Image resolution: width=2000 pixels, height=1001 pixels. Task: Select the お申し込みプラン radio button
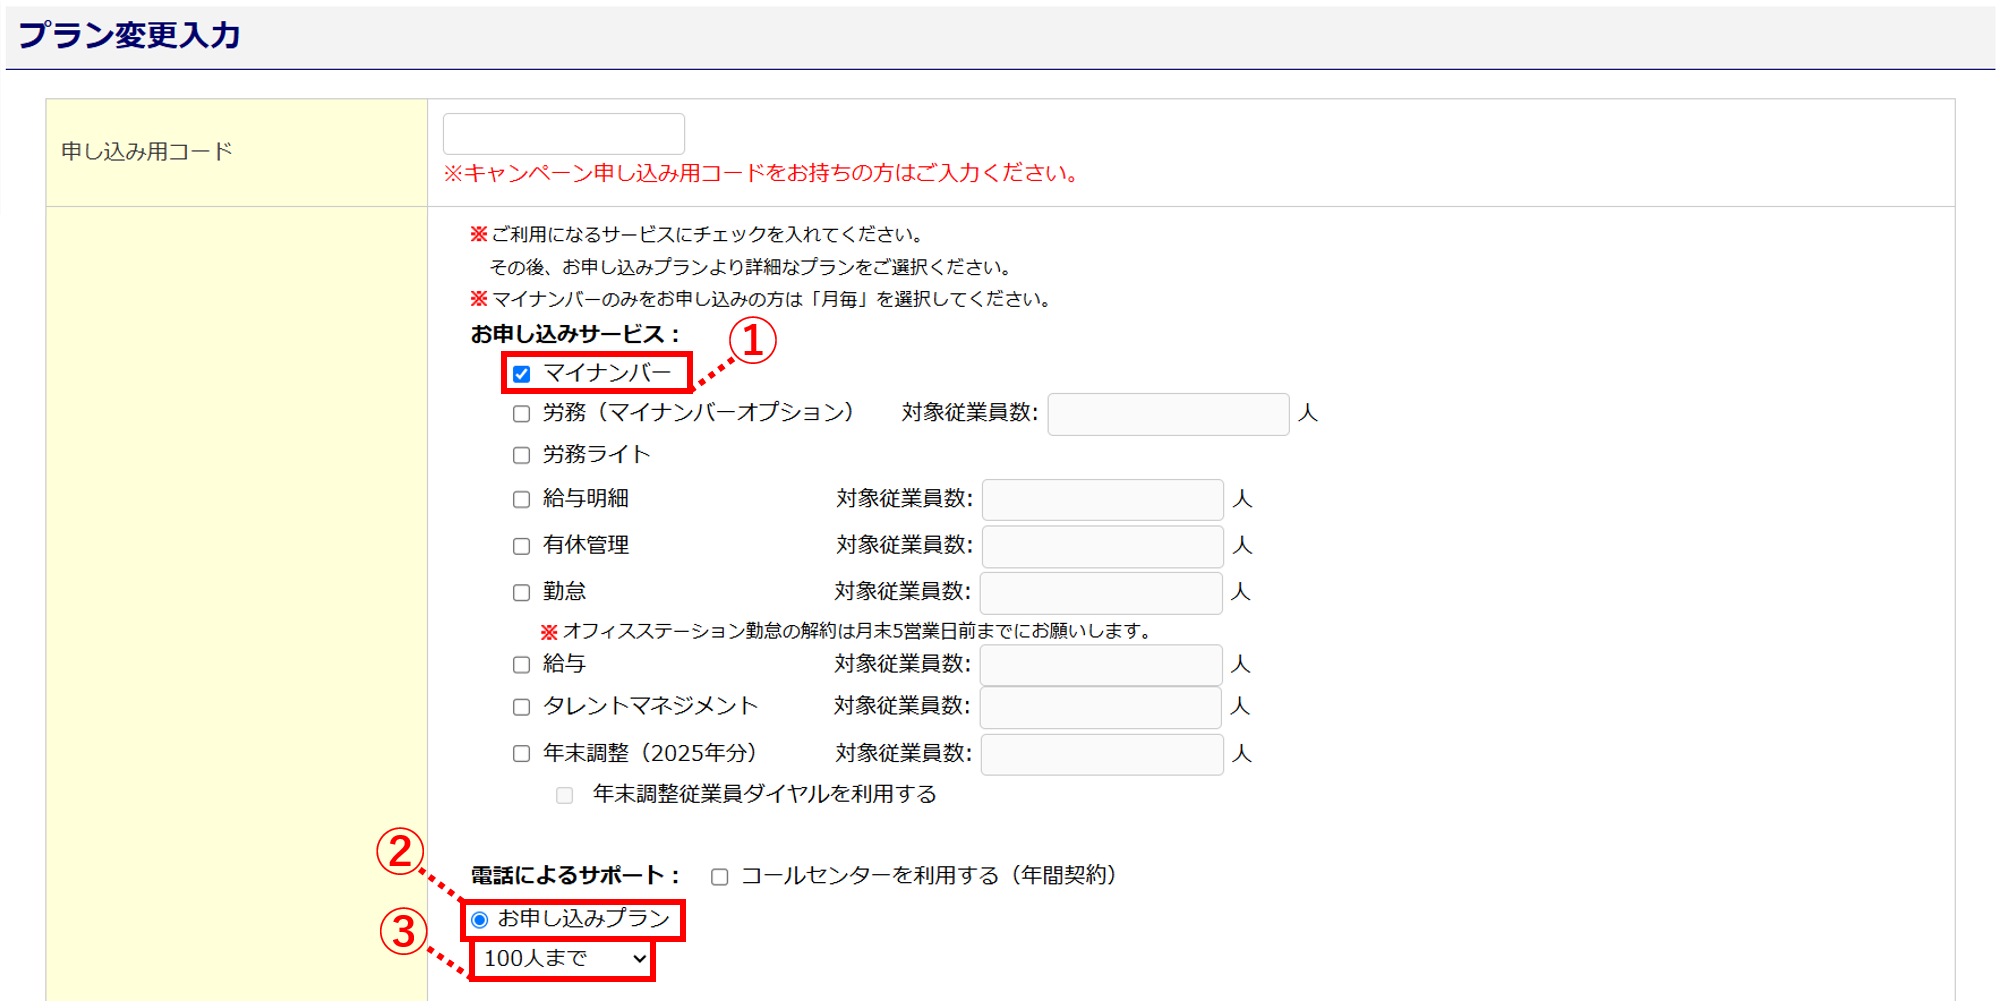(480, 920)
